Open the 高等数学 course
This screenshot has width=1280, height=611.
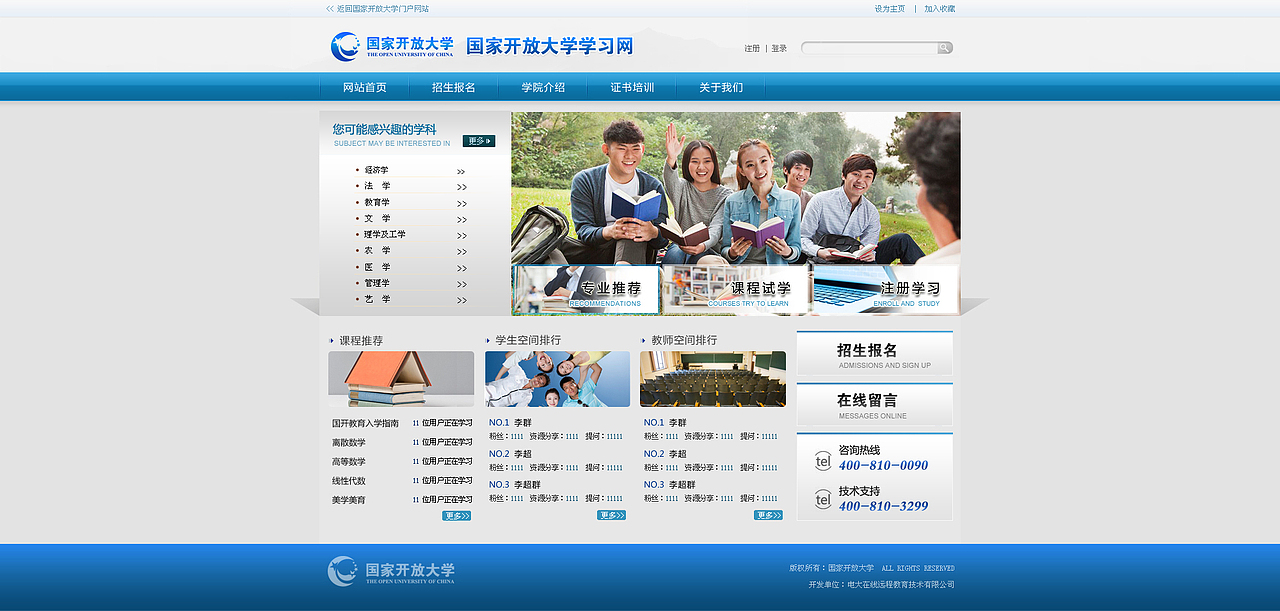point(349,462)
